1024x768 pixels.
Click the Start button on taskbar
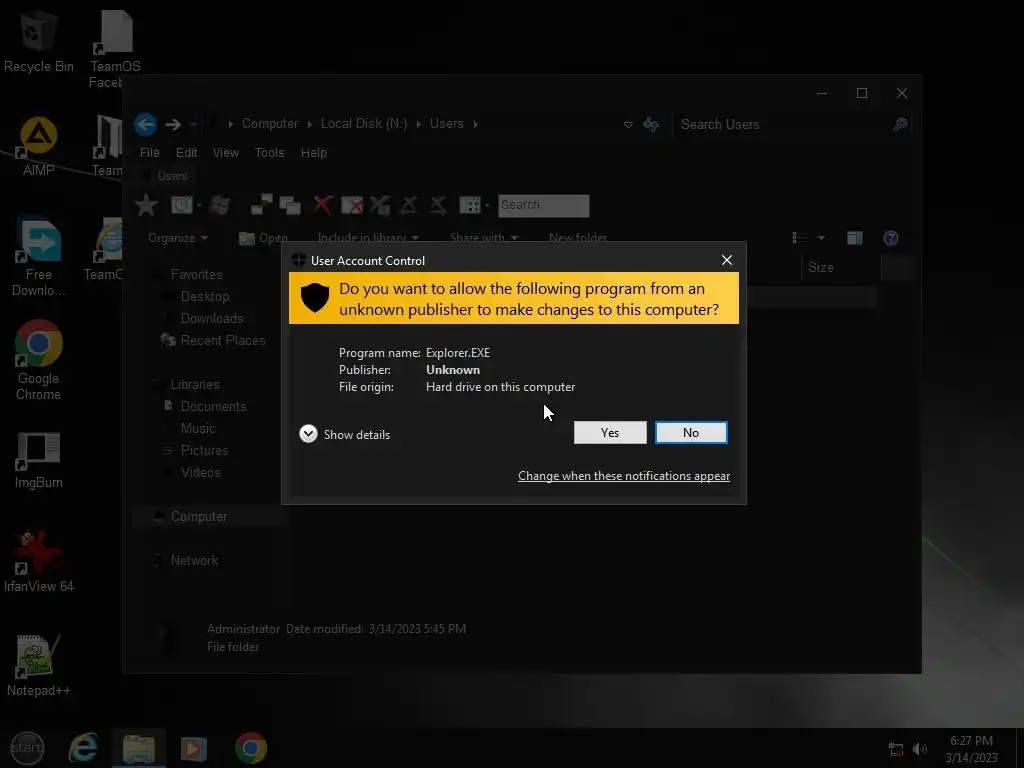click(x=27, y=748)
